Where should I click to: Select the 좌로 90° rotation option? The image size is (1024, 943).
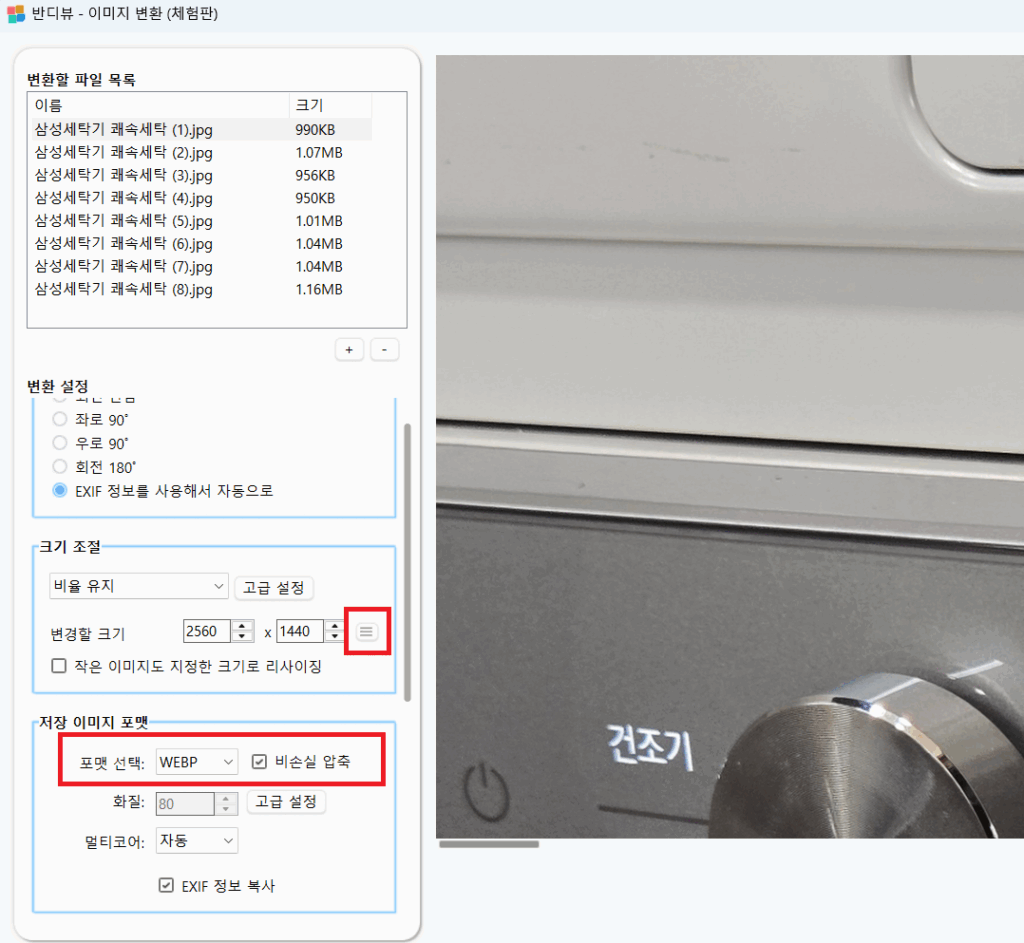pyautogui.click(x=59, y=419)
